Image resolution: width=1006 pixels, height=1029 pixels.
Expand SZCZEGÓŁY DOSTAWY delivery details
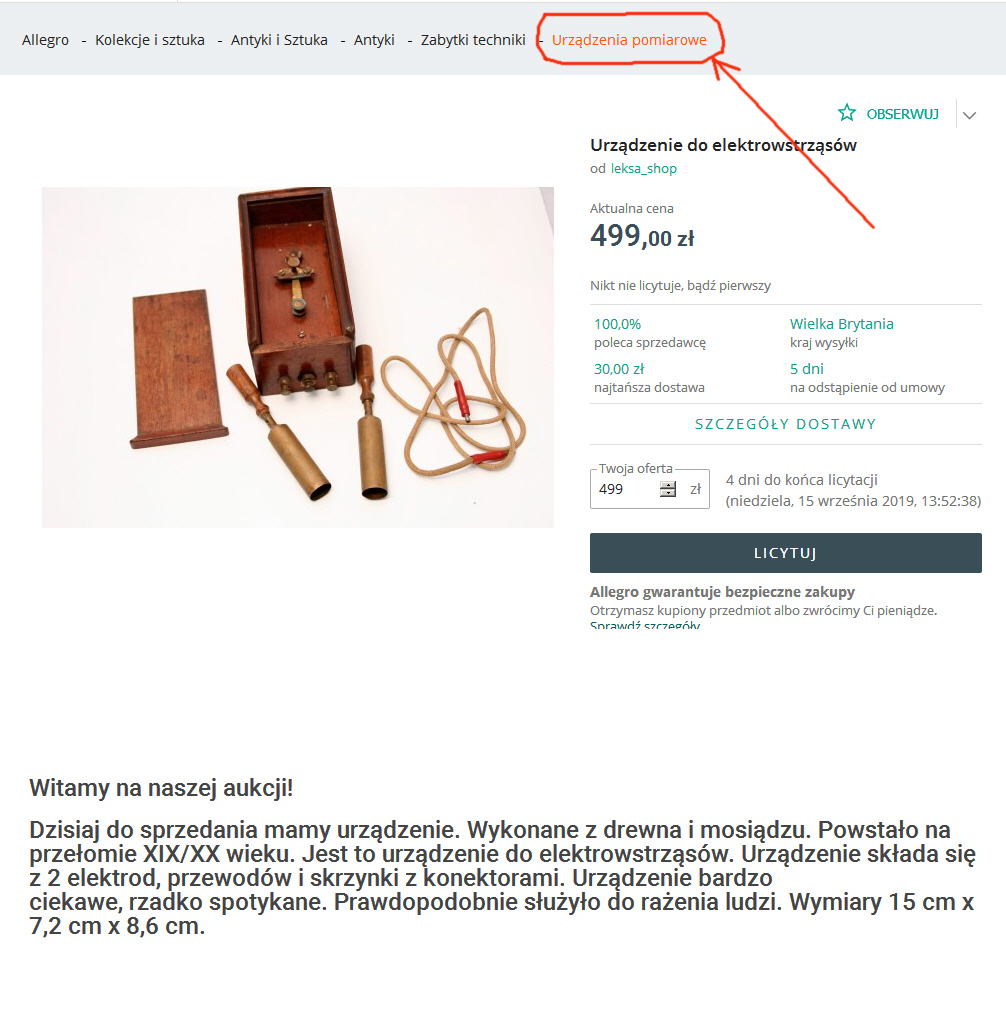(786, 424)
